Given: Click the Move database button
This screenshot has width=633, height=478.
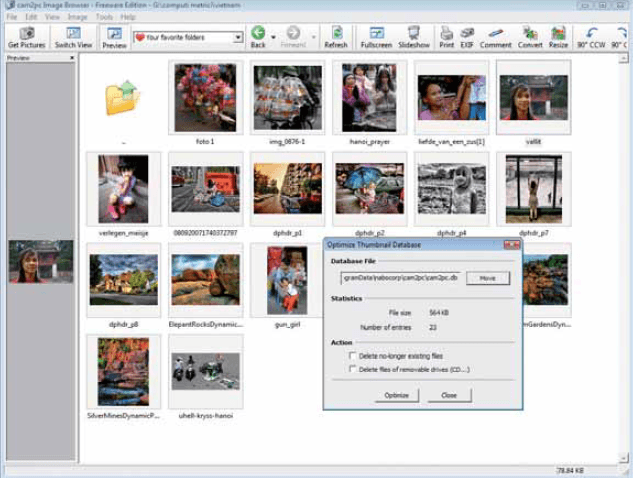Looking at the screenshot, I should [x=488, y=278].
